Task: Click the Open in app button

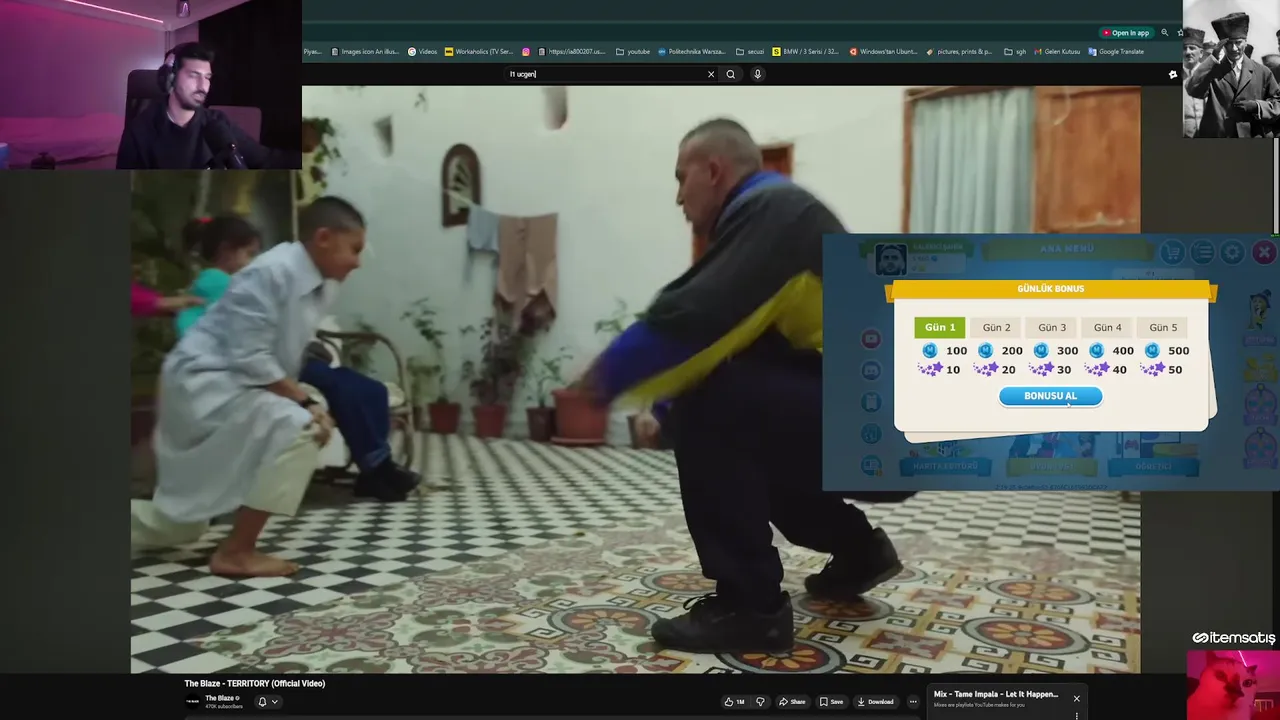Action: (1126, 33)
